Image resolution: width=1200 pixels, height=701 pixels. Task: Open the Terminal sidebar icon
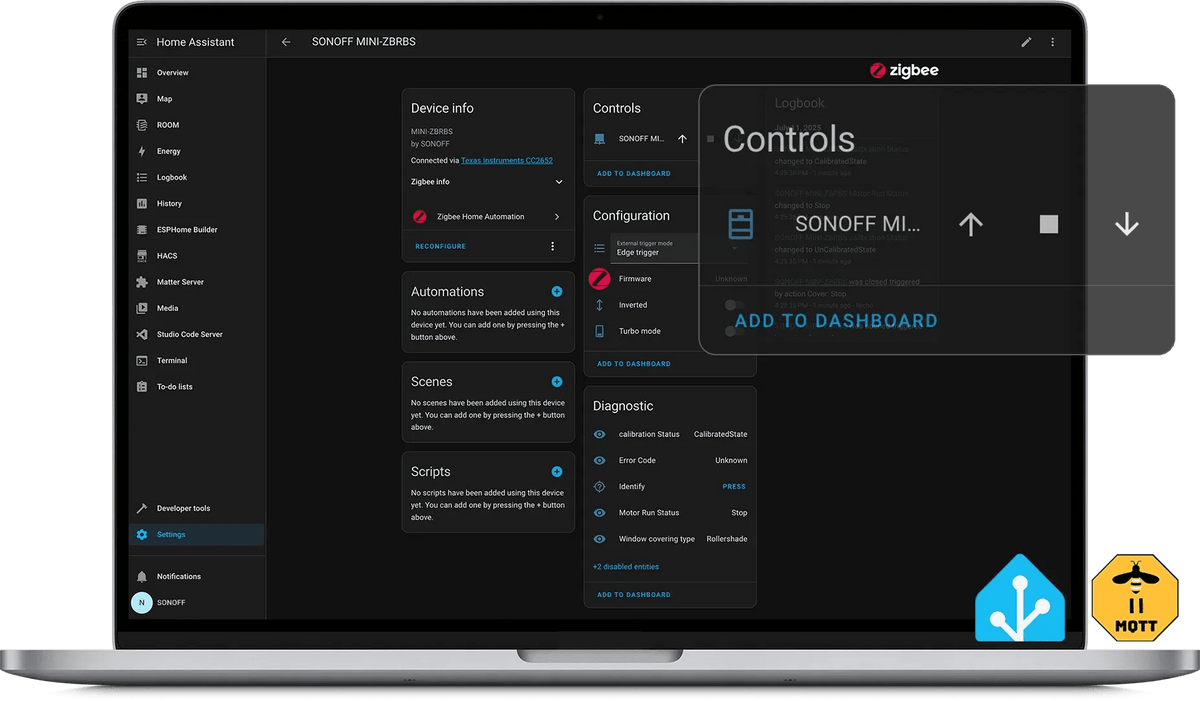(x=142, y=360)
